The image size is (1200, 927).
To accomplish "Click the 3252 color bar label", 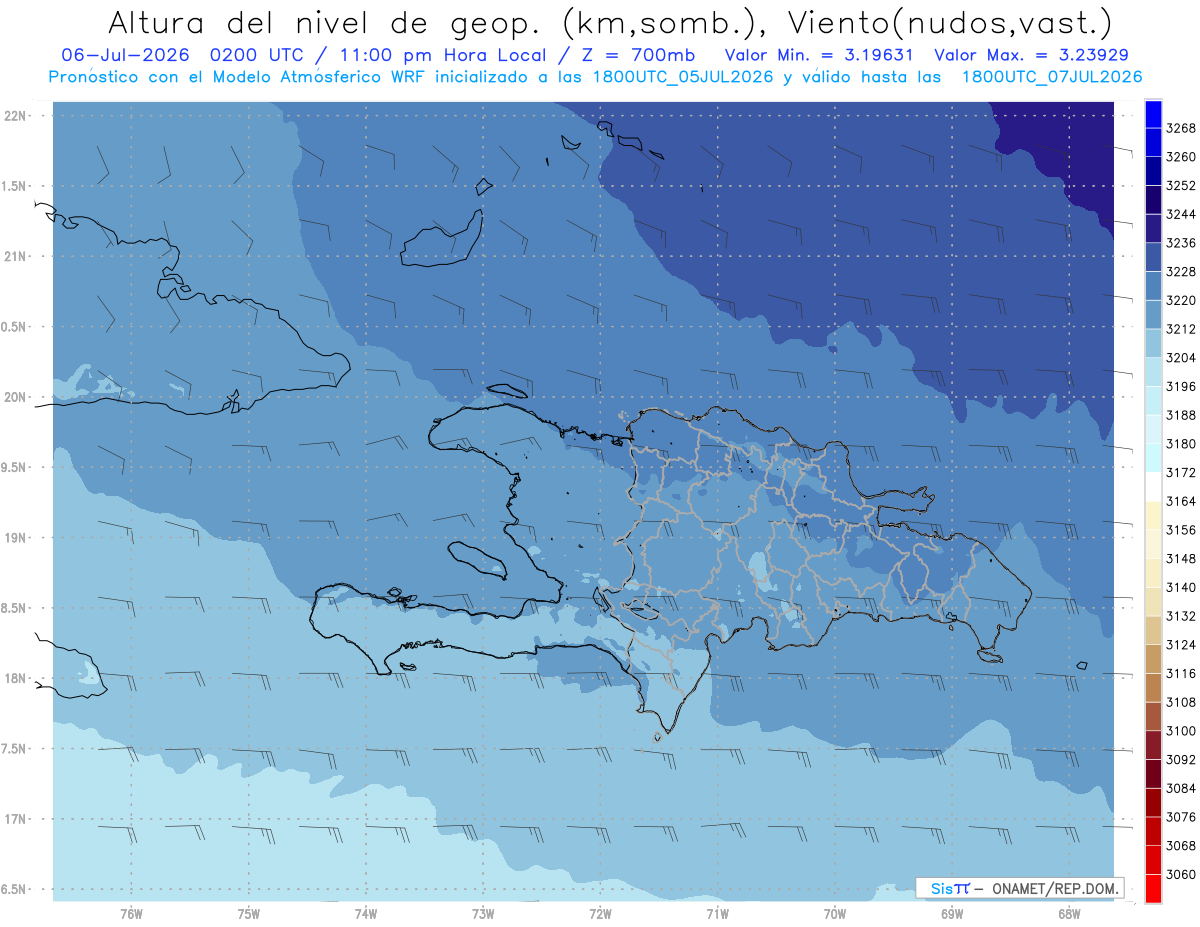I will (1181, 186).
